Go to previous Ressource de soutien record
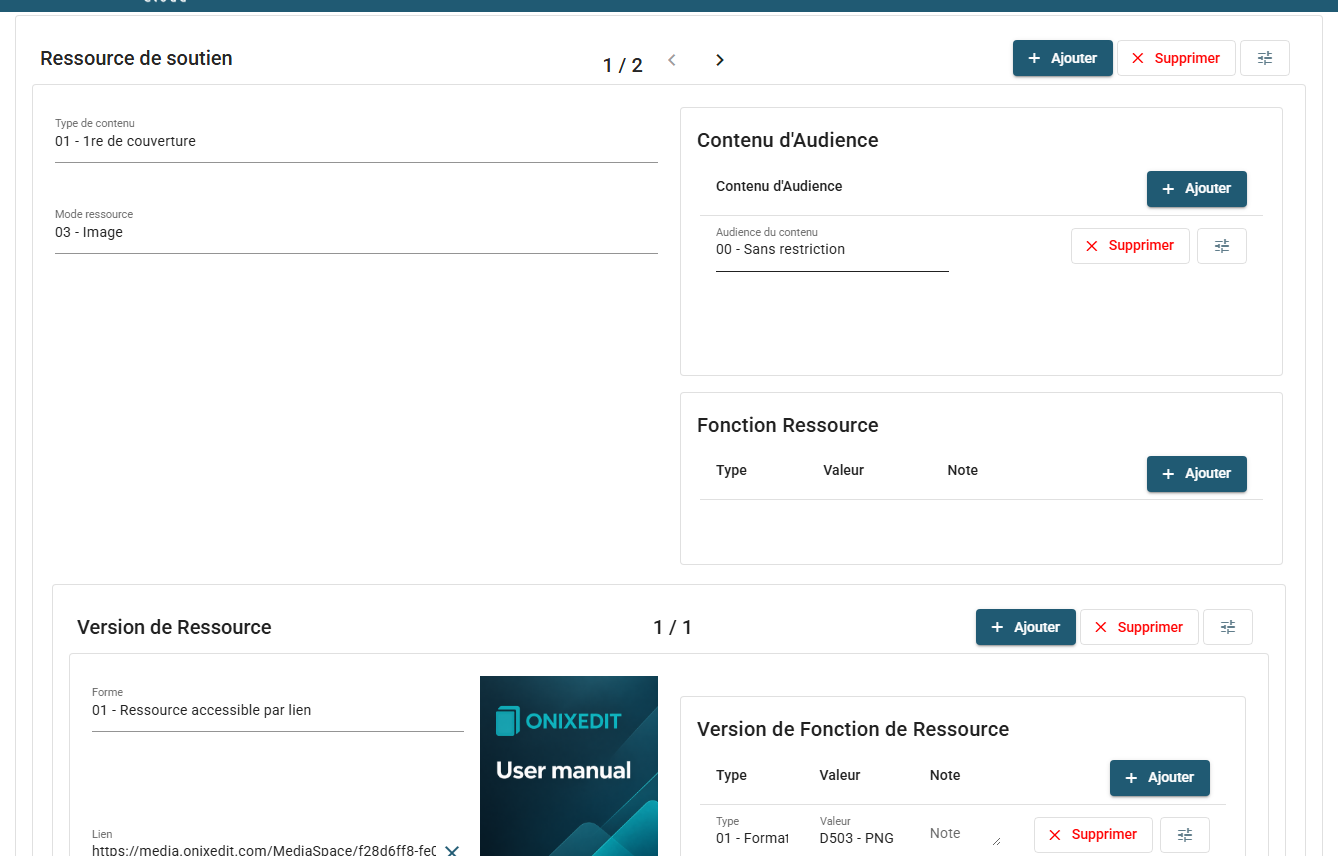Screen dimensions: 1338x856 tap(672, 60)
